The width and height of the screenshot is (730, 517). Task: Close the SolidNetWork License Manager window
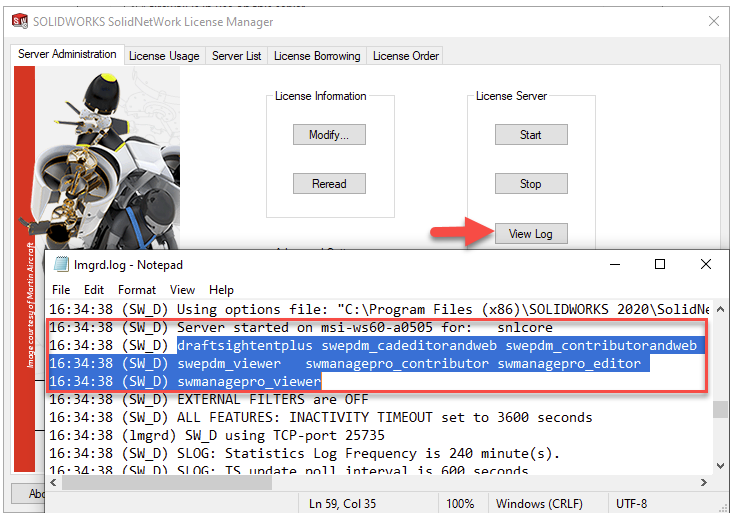point(714,21)
